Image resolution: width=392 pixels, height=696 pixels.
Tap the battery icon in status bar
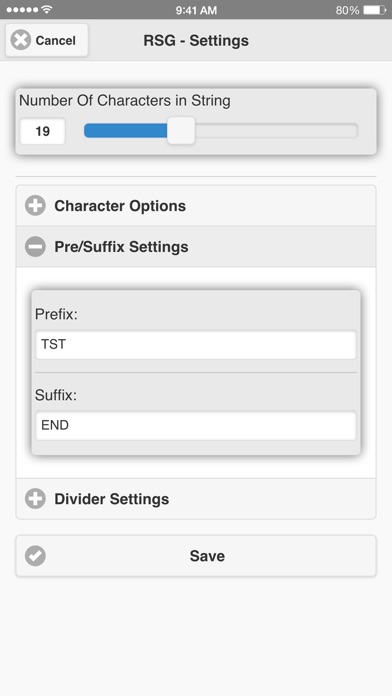point(375,10)
